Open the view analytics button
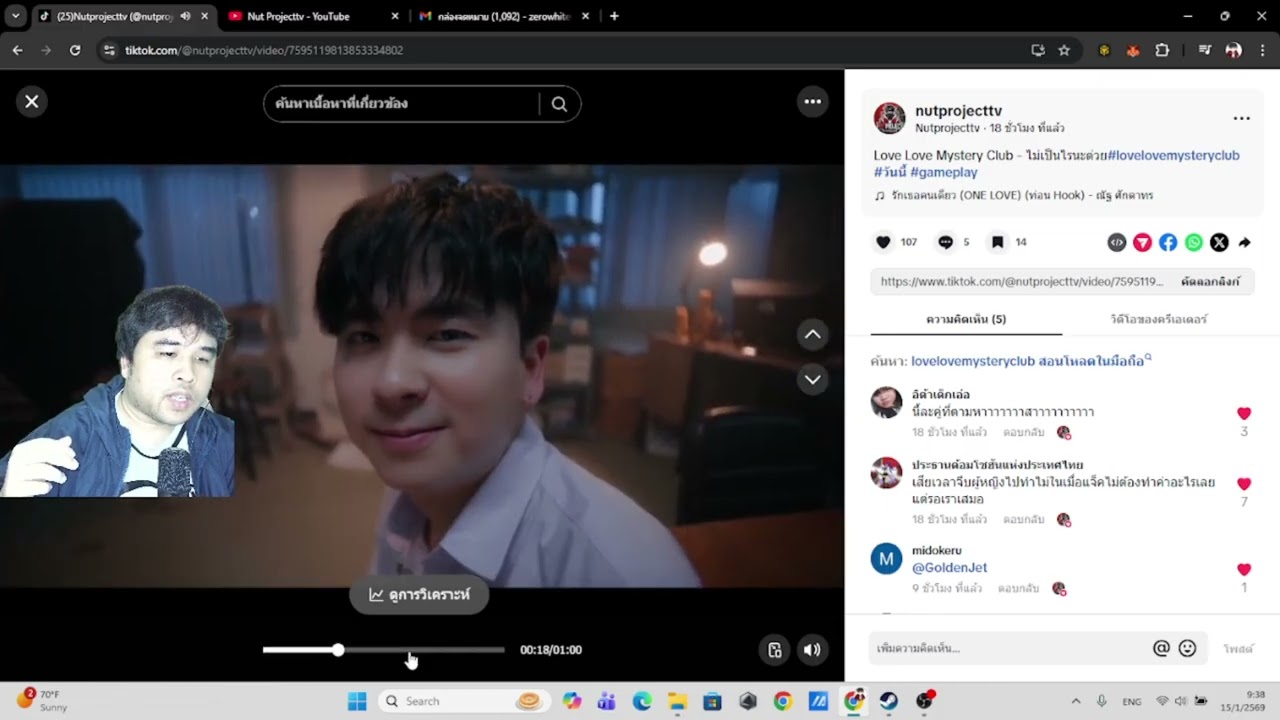1280x720 pixels. [419, 594]
